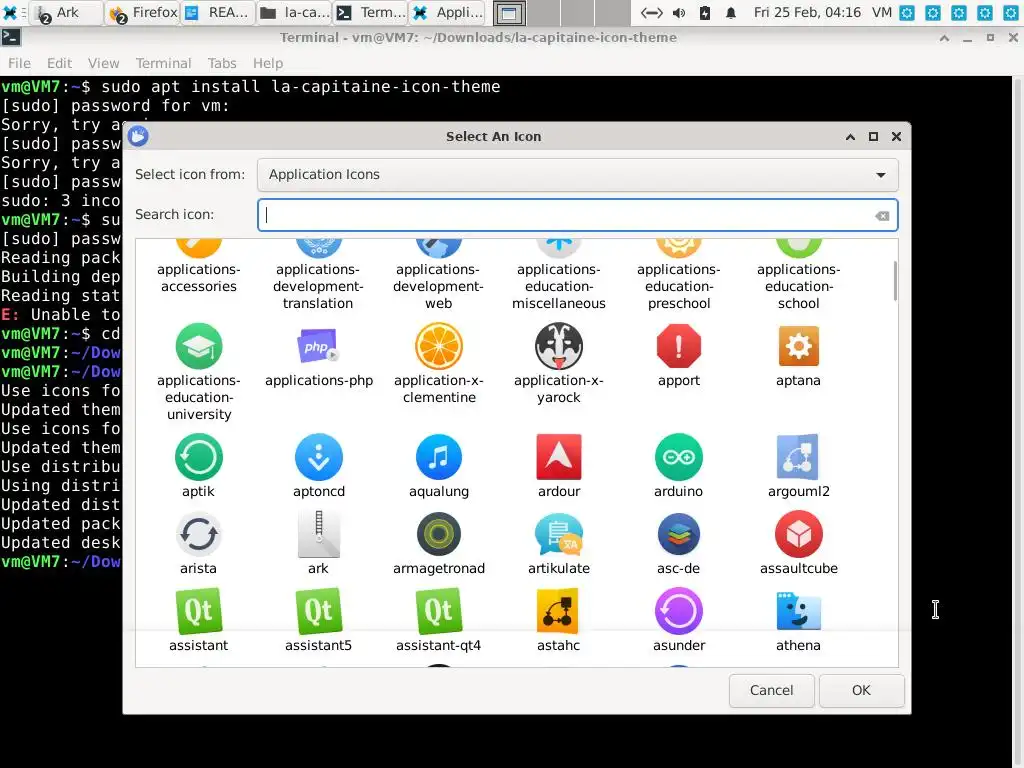The height and width of the screenshot is (768, 1024).
Task: Switch to the Firefox taskbar window
Action: pyautogui.click(x=142, y=12)
